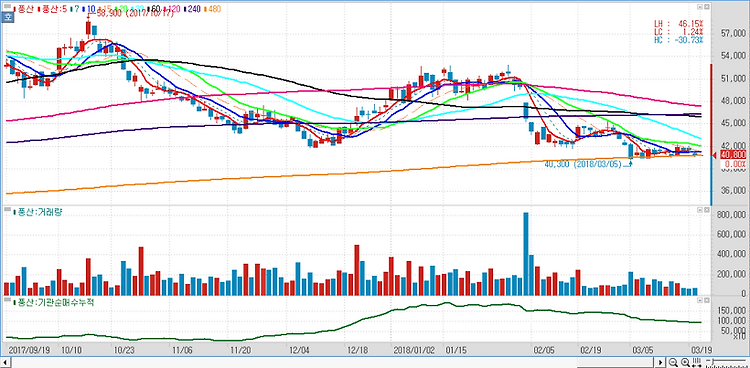Close the 기관순매수누적 panel
This screenshot has height=368, width=750.
point(706,300)
